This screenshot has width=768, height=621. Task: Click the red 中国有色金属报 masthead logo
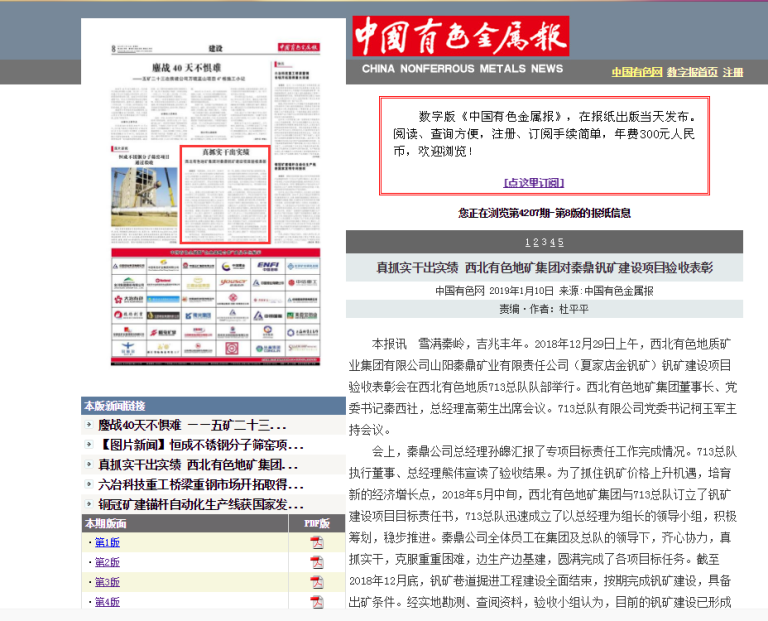460,37
